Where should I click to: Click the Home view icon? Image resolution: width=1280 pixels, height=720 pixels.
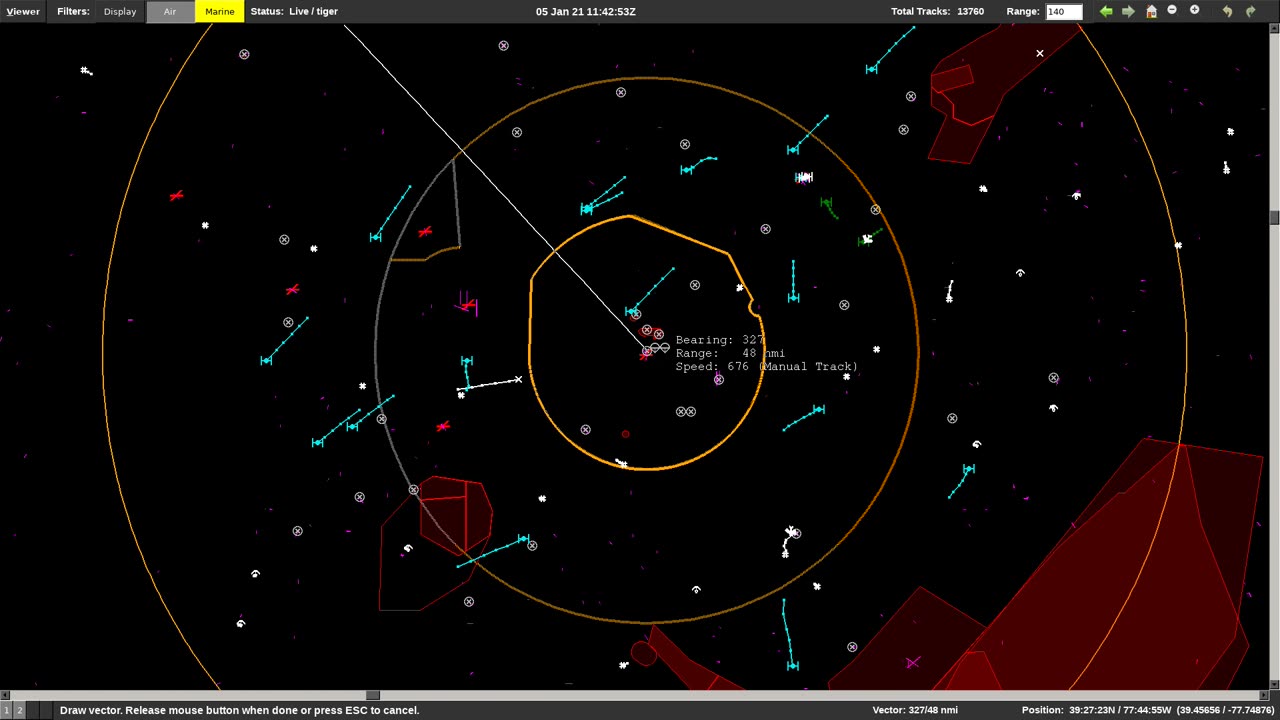[1151, 11]
